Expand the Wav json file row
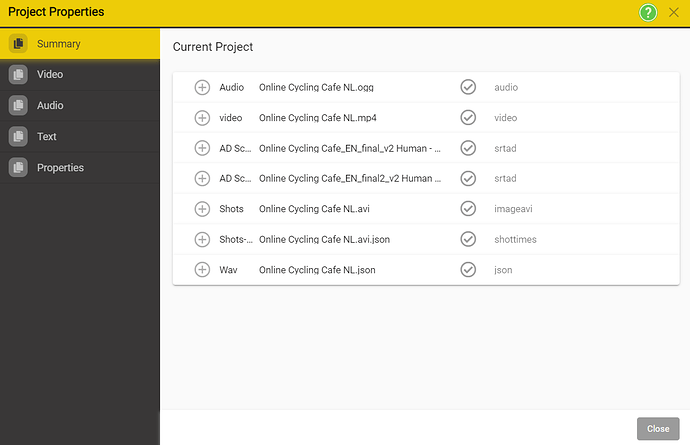Viewport: 690px width, 445px height. tap(202, 269)
